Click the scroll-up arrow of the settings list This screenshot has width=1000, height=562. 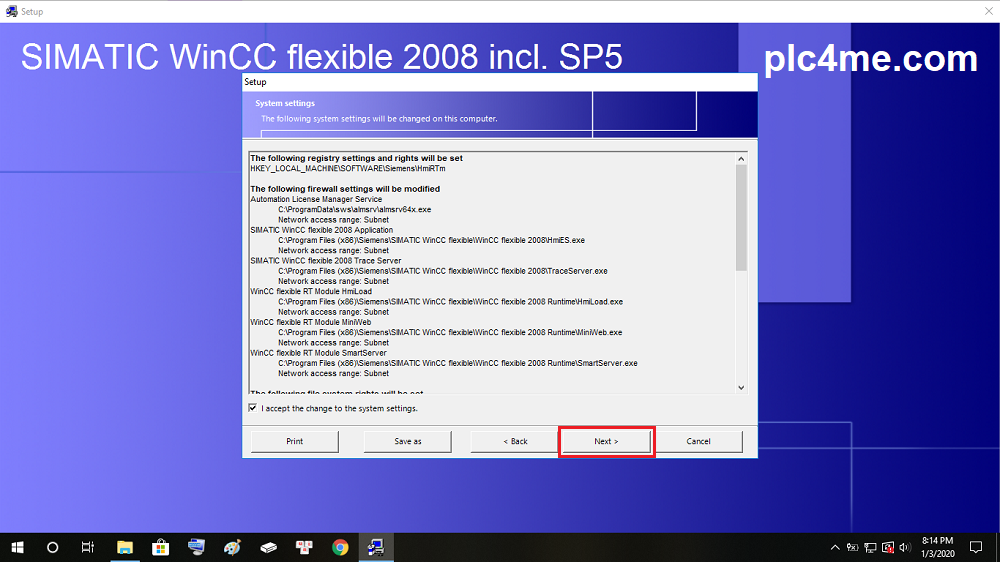[741, 159]
